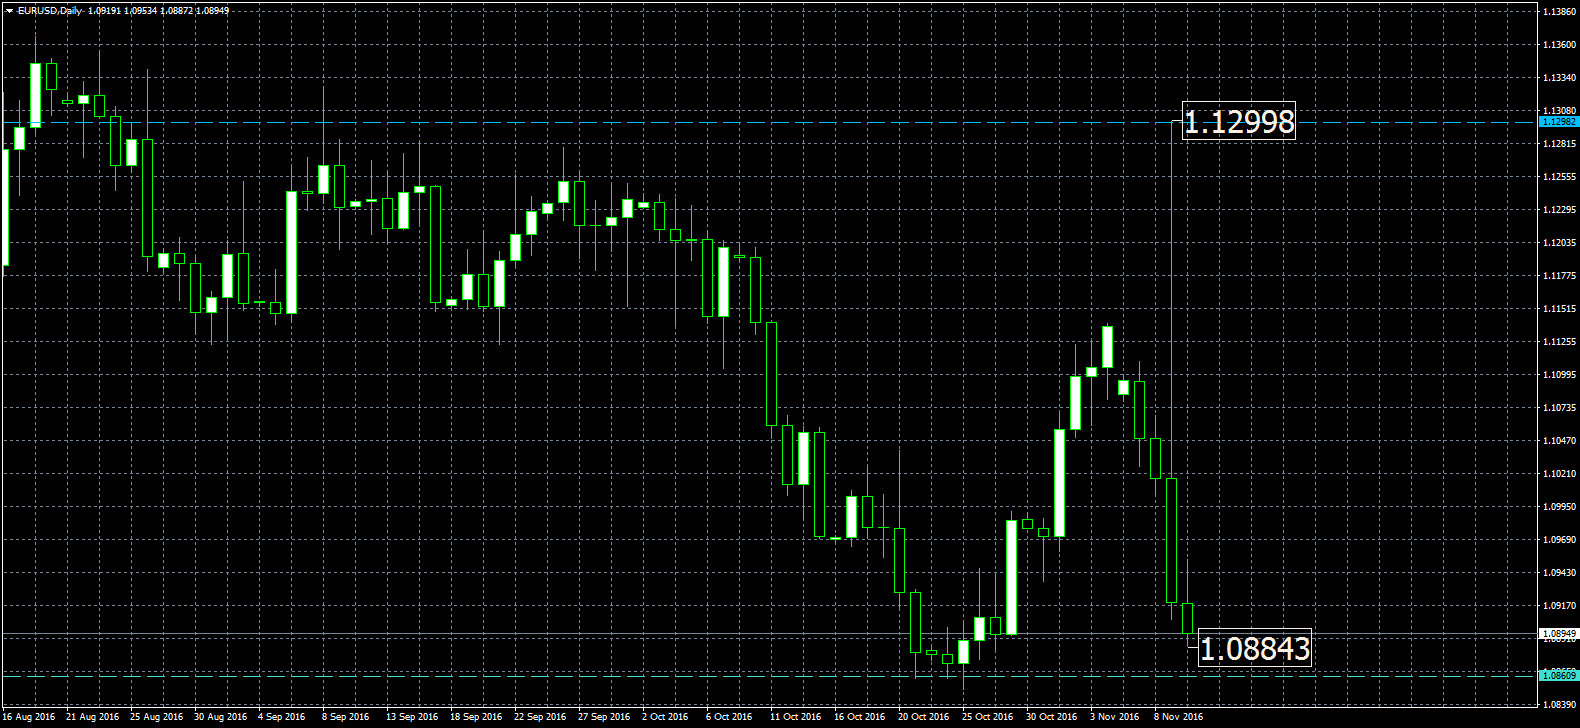Viewport: 1580px width, 728px height.
Task: Click the 25 Oct 2016 date label
Action: (x=987, y=717)
